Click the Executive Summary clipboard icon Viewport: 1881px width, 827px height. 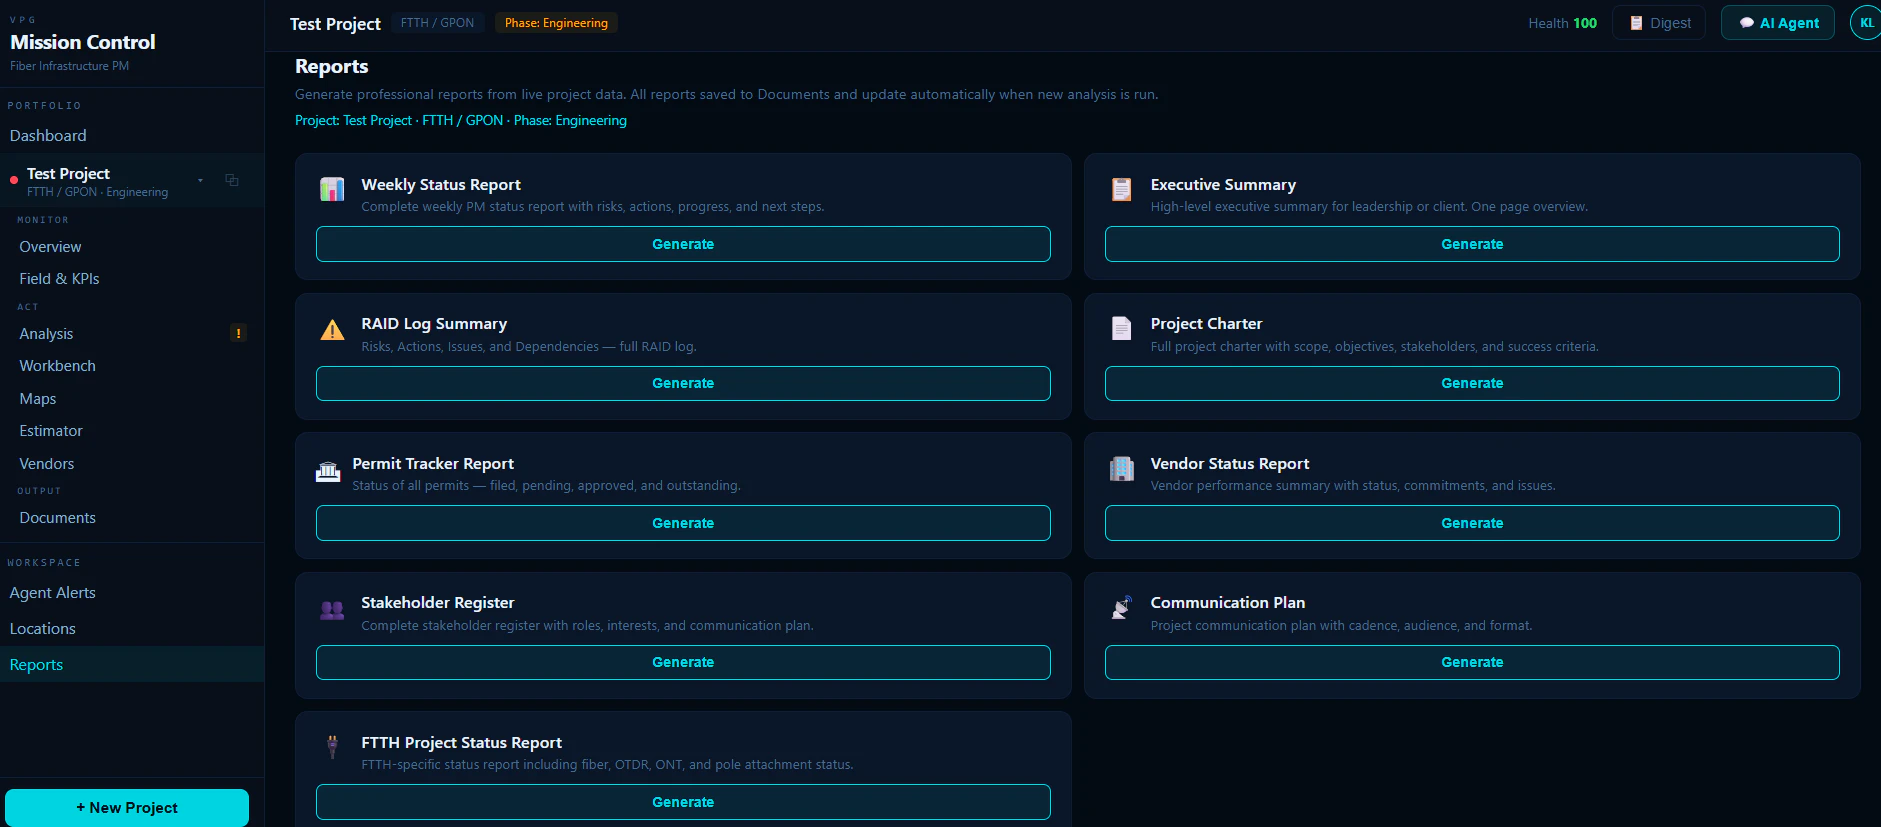(x=1121, y=189)
